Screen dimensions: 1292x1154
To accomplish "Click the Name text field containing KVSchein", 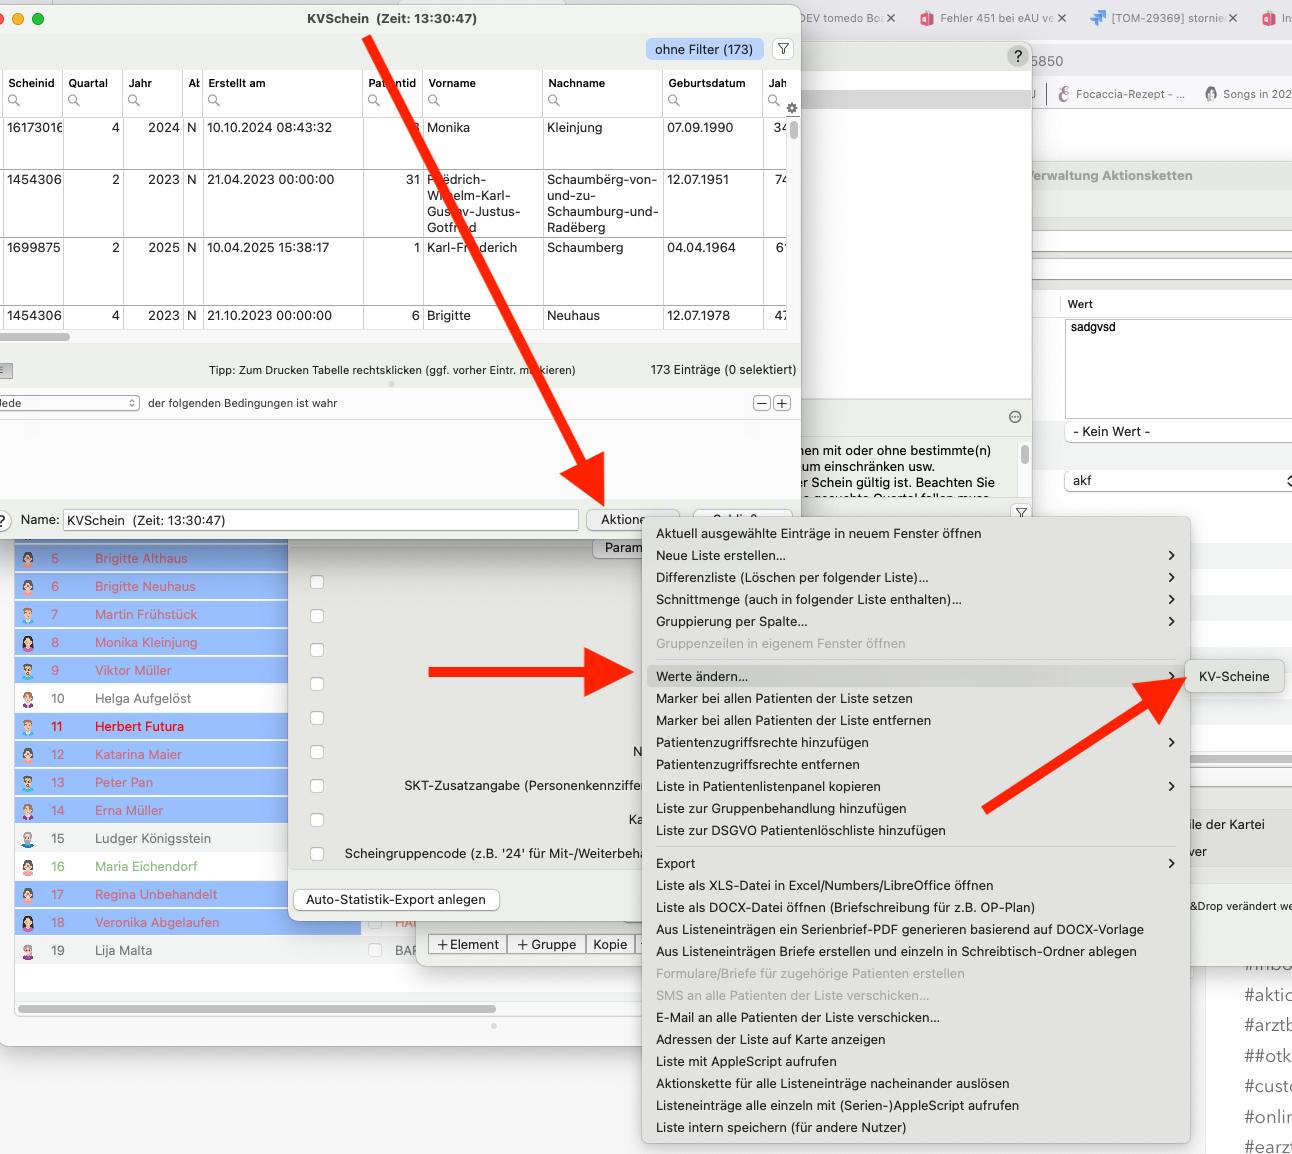I will (x=321, y=520).
